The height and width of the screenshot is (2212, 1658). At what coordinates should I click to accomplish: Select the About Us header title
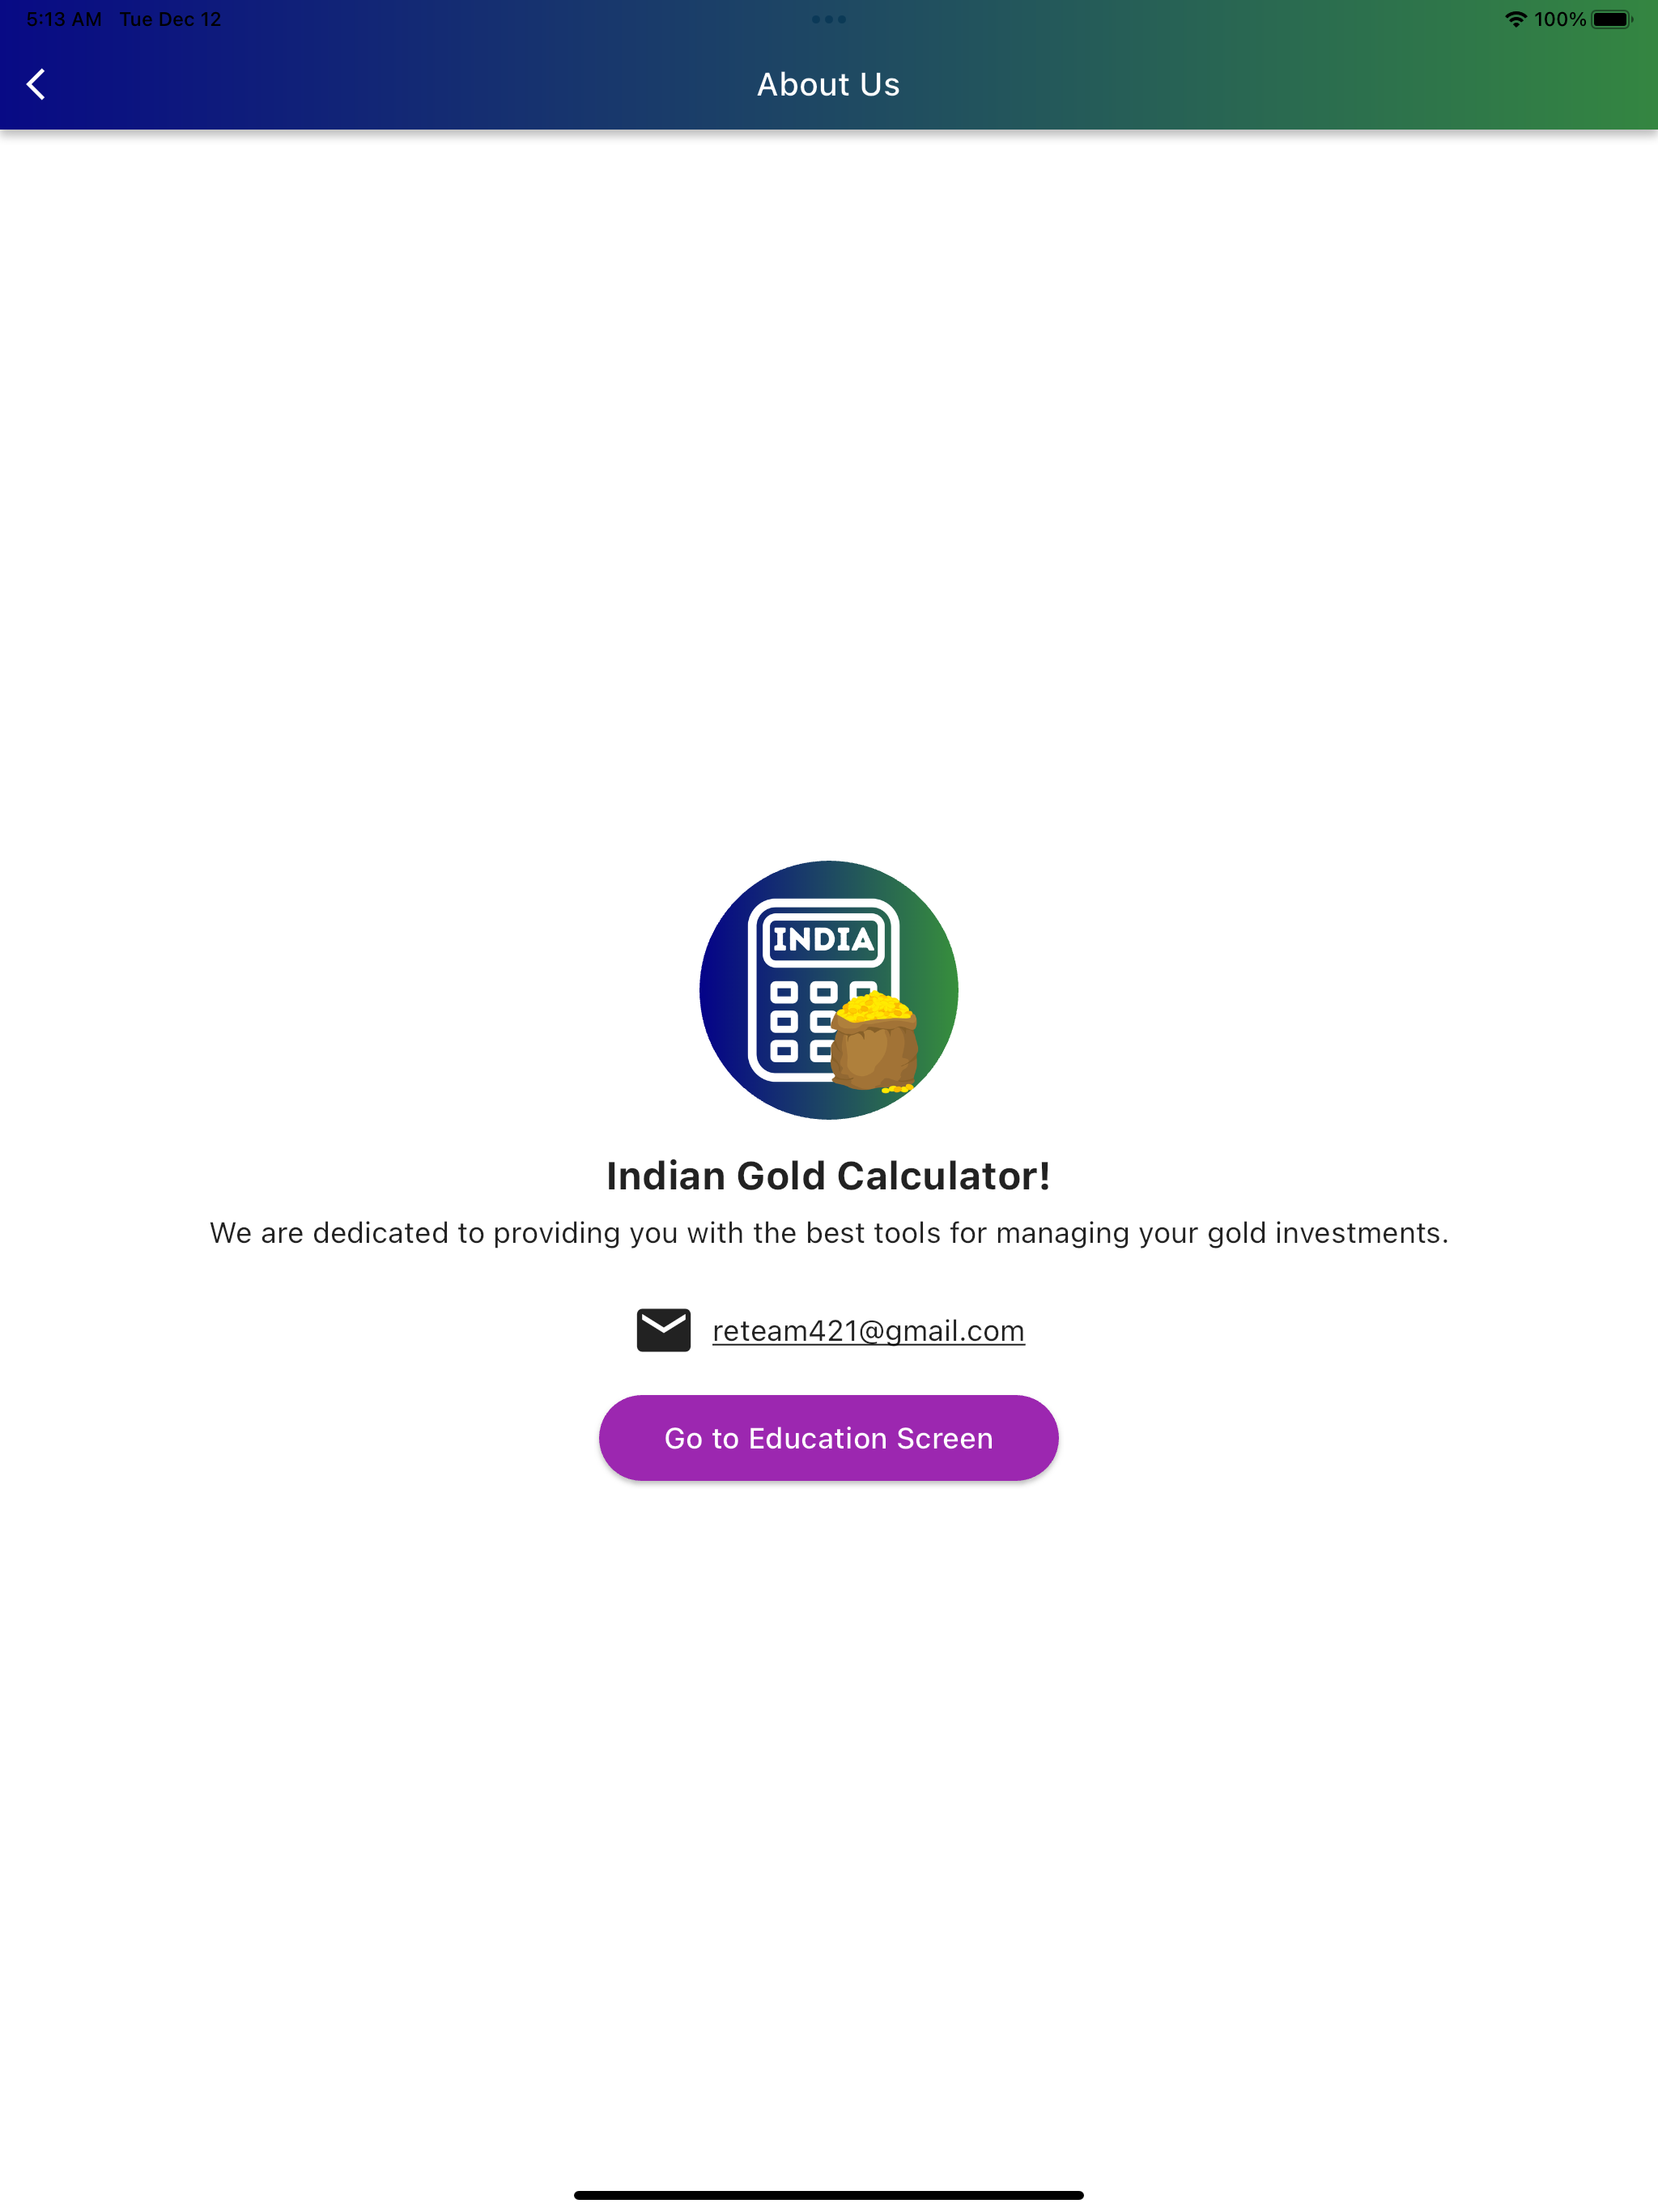pos(828,85)
